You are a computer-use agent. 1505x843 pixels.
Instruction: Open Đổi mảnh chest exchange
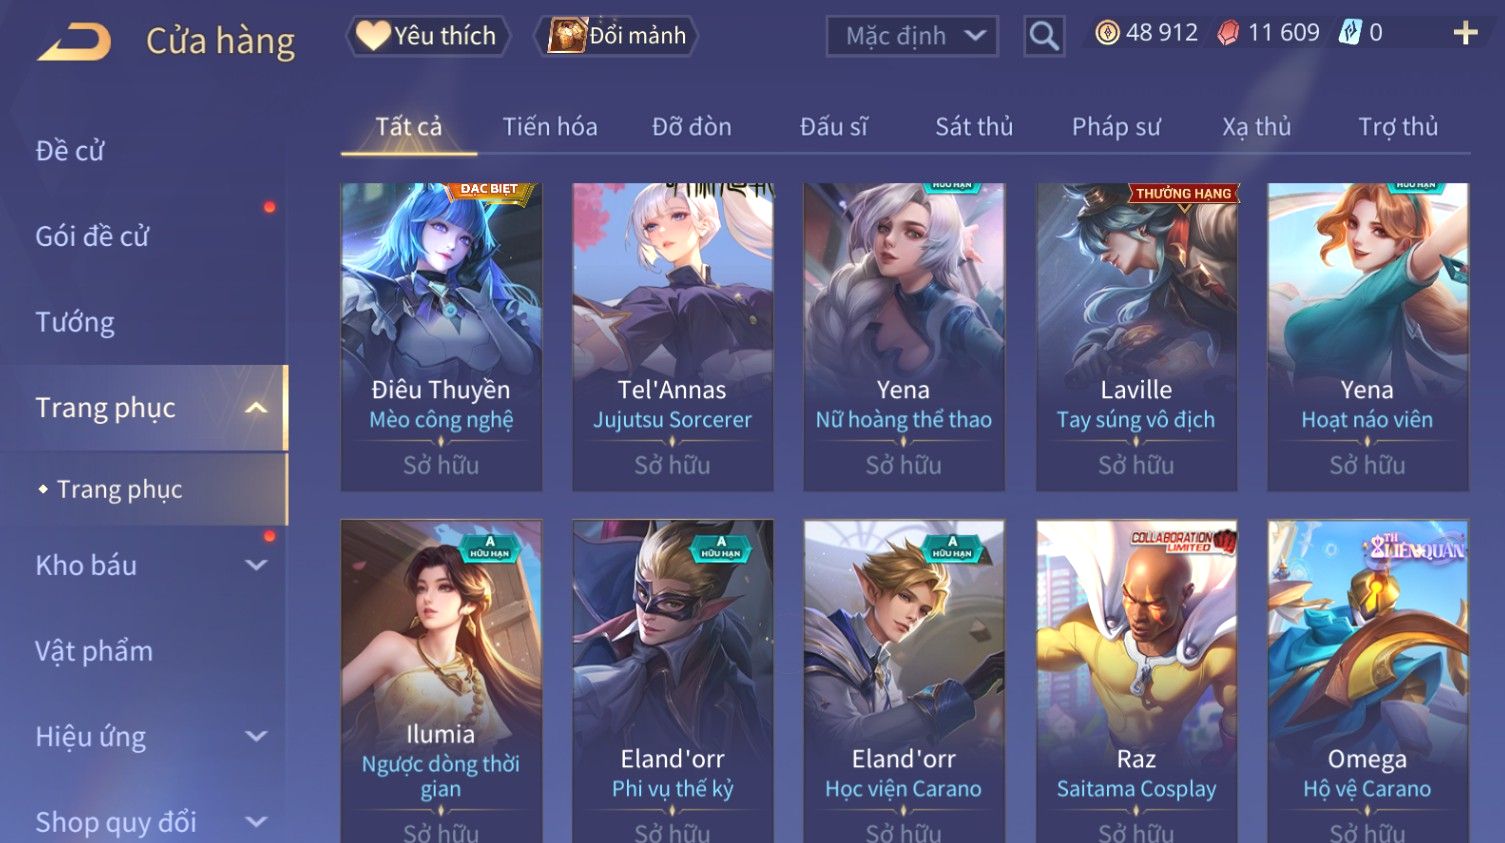click(617, 36)
